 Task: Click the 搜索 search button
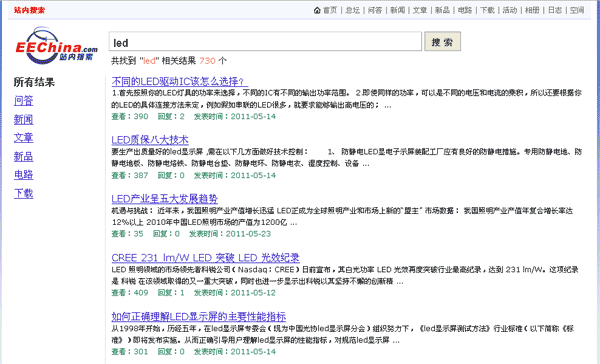(442, 41)
